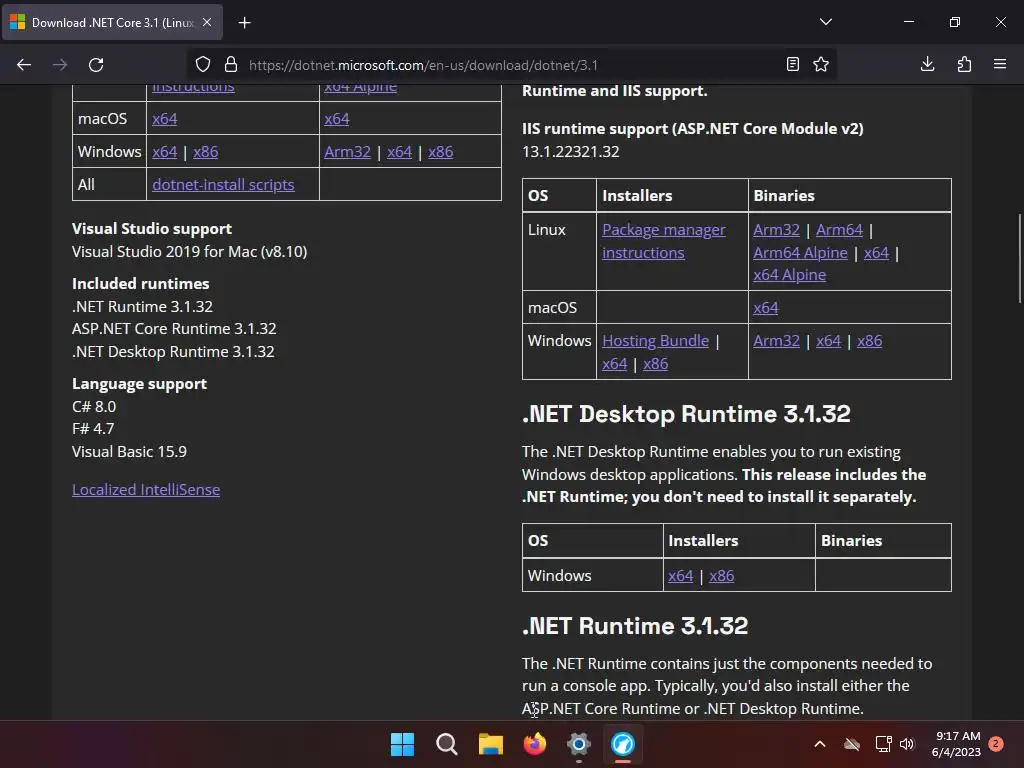The width and height of the screenshot is (1024, 768).
Task: Download ASP.NET Windows Arm32 binary
Action: (x=776, y=341)
